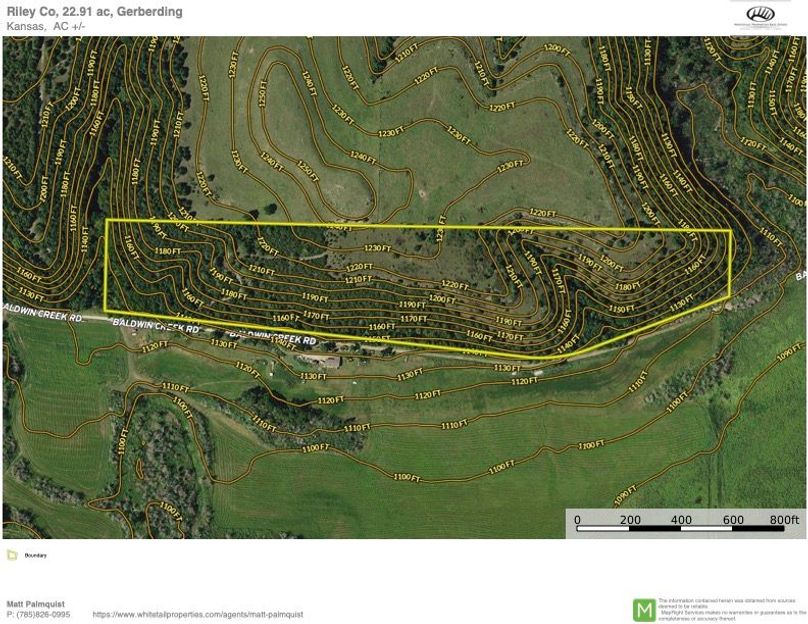Click the yellow Boundary legend icon
The width and height of the screenshot is (808, 624).
(x=12, y=555)
